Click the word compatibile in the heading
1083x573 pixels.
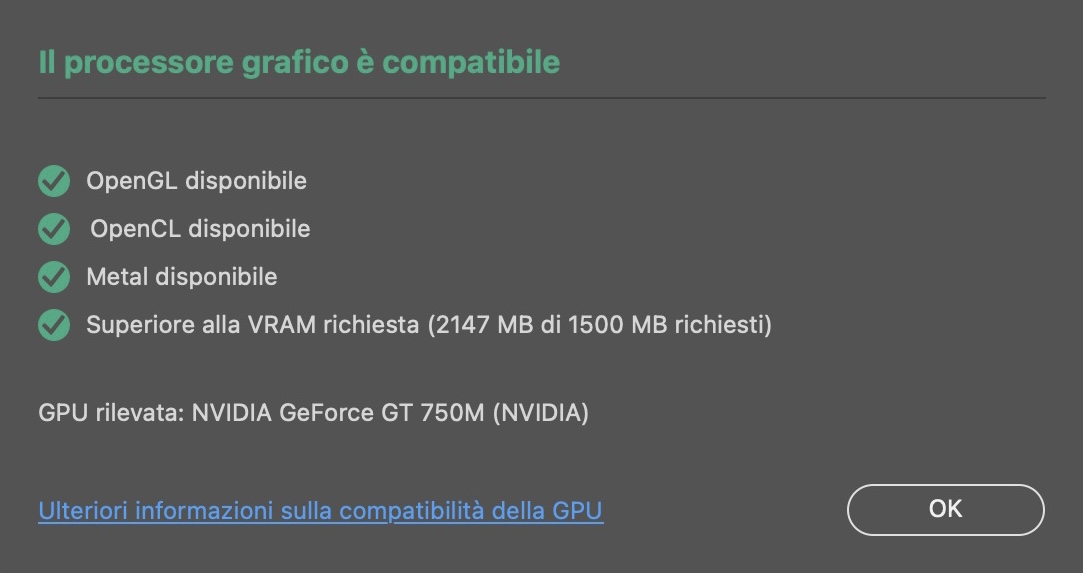471,62
